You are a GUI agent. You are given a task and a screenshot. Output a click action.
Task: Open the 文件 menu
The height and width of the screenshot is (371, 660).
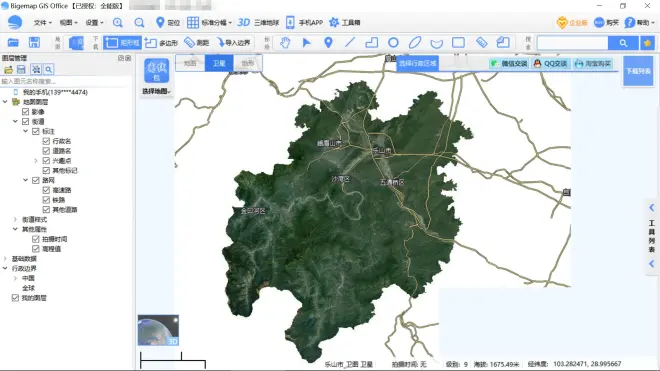click(x=43, y=22)
